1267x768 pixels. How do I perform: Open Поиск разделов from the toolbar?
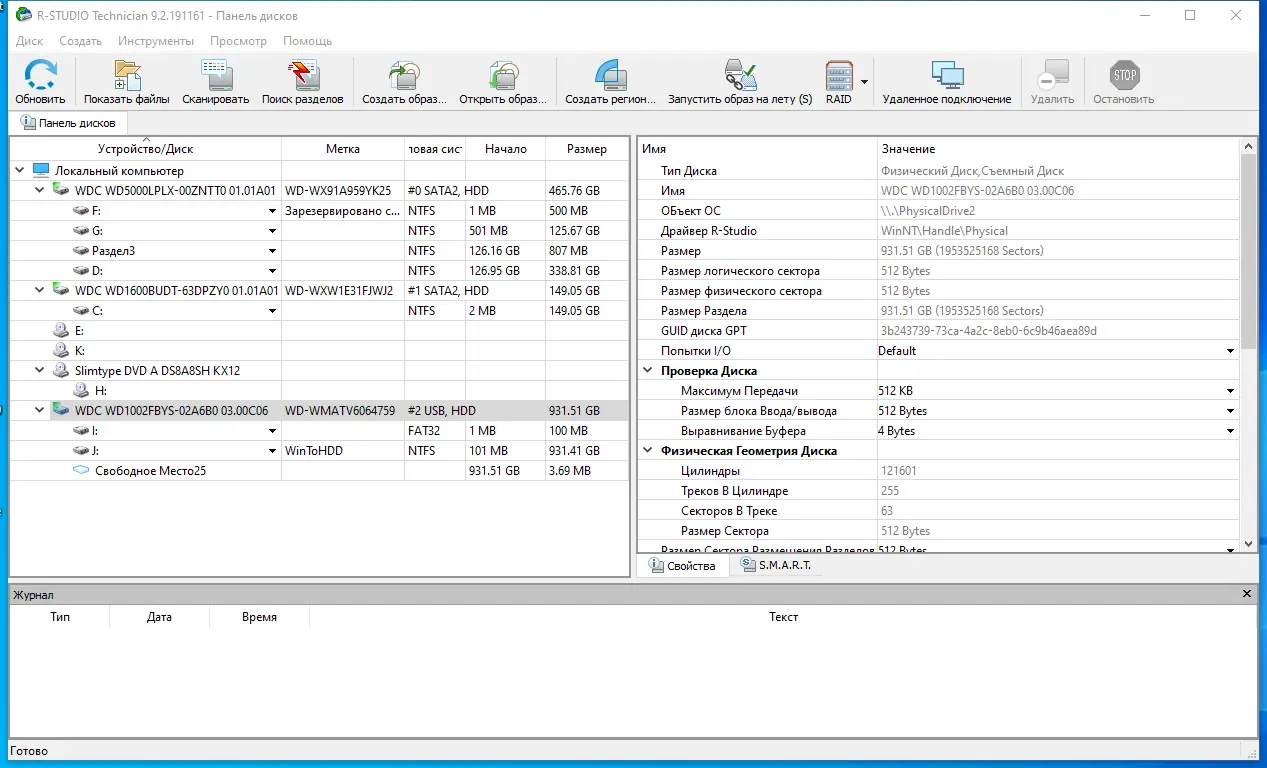(304, 80)
